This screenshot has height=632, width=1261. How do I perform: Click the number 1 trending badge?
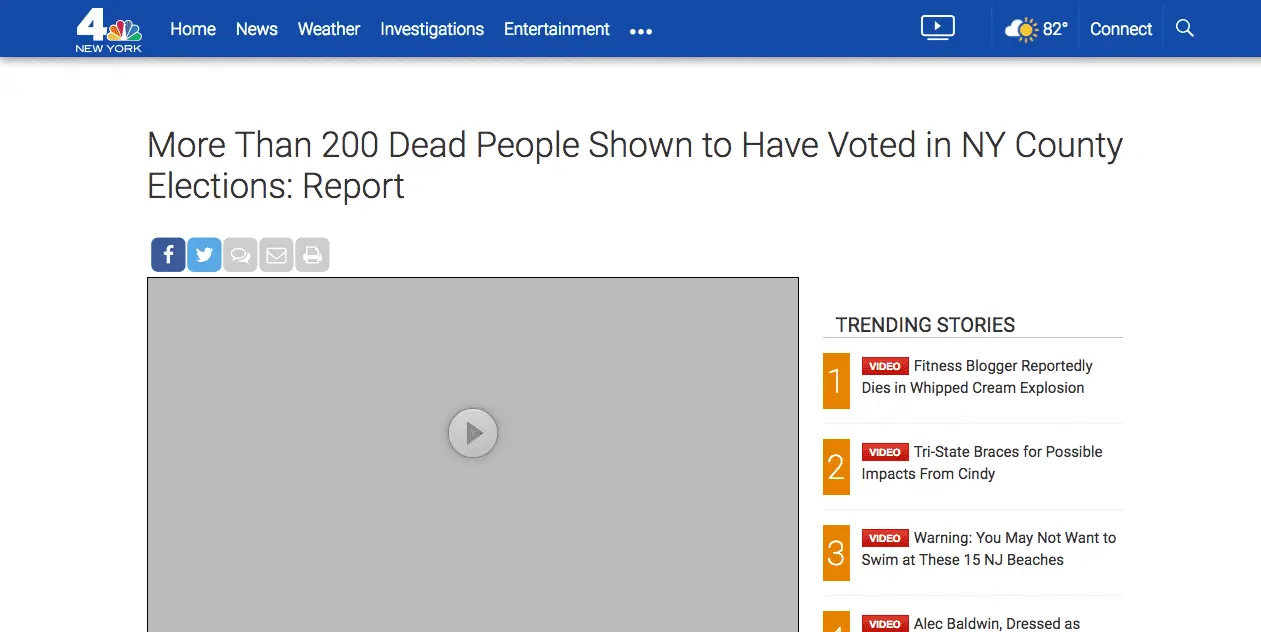coord(836,381)
